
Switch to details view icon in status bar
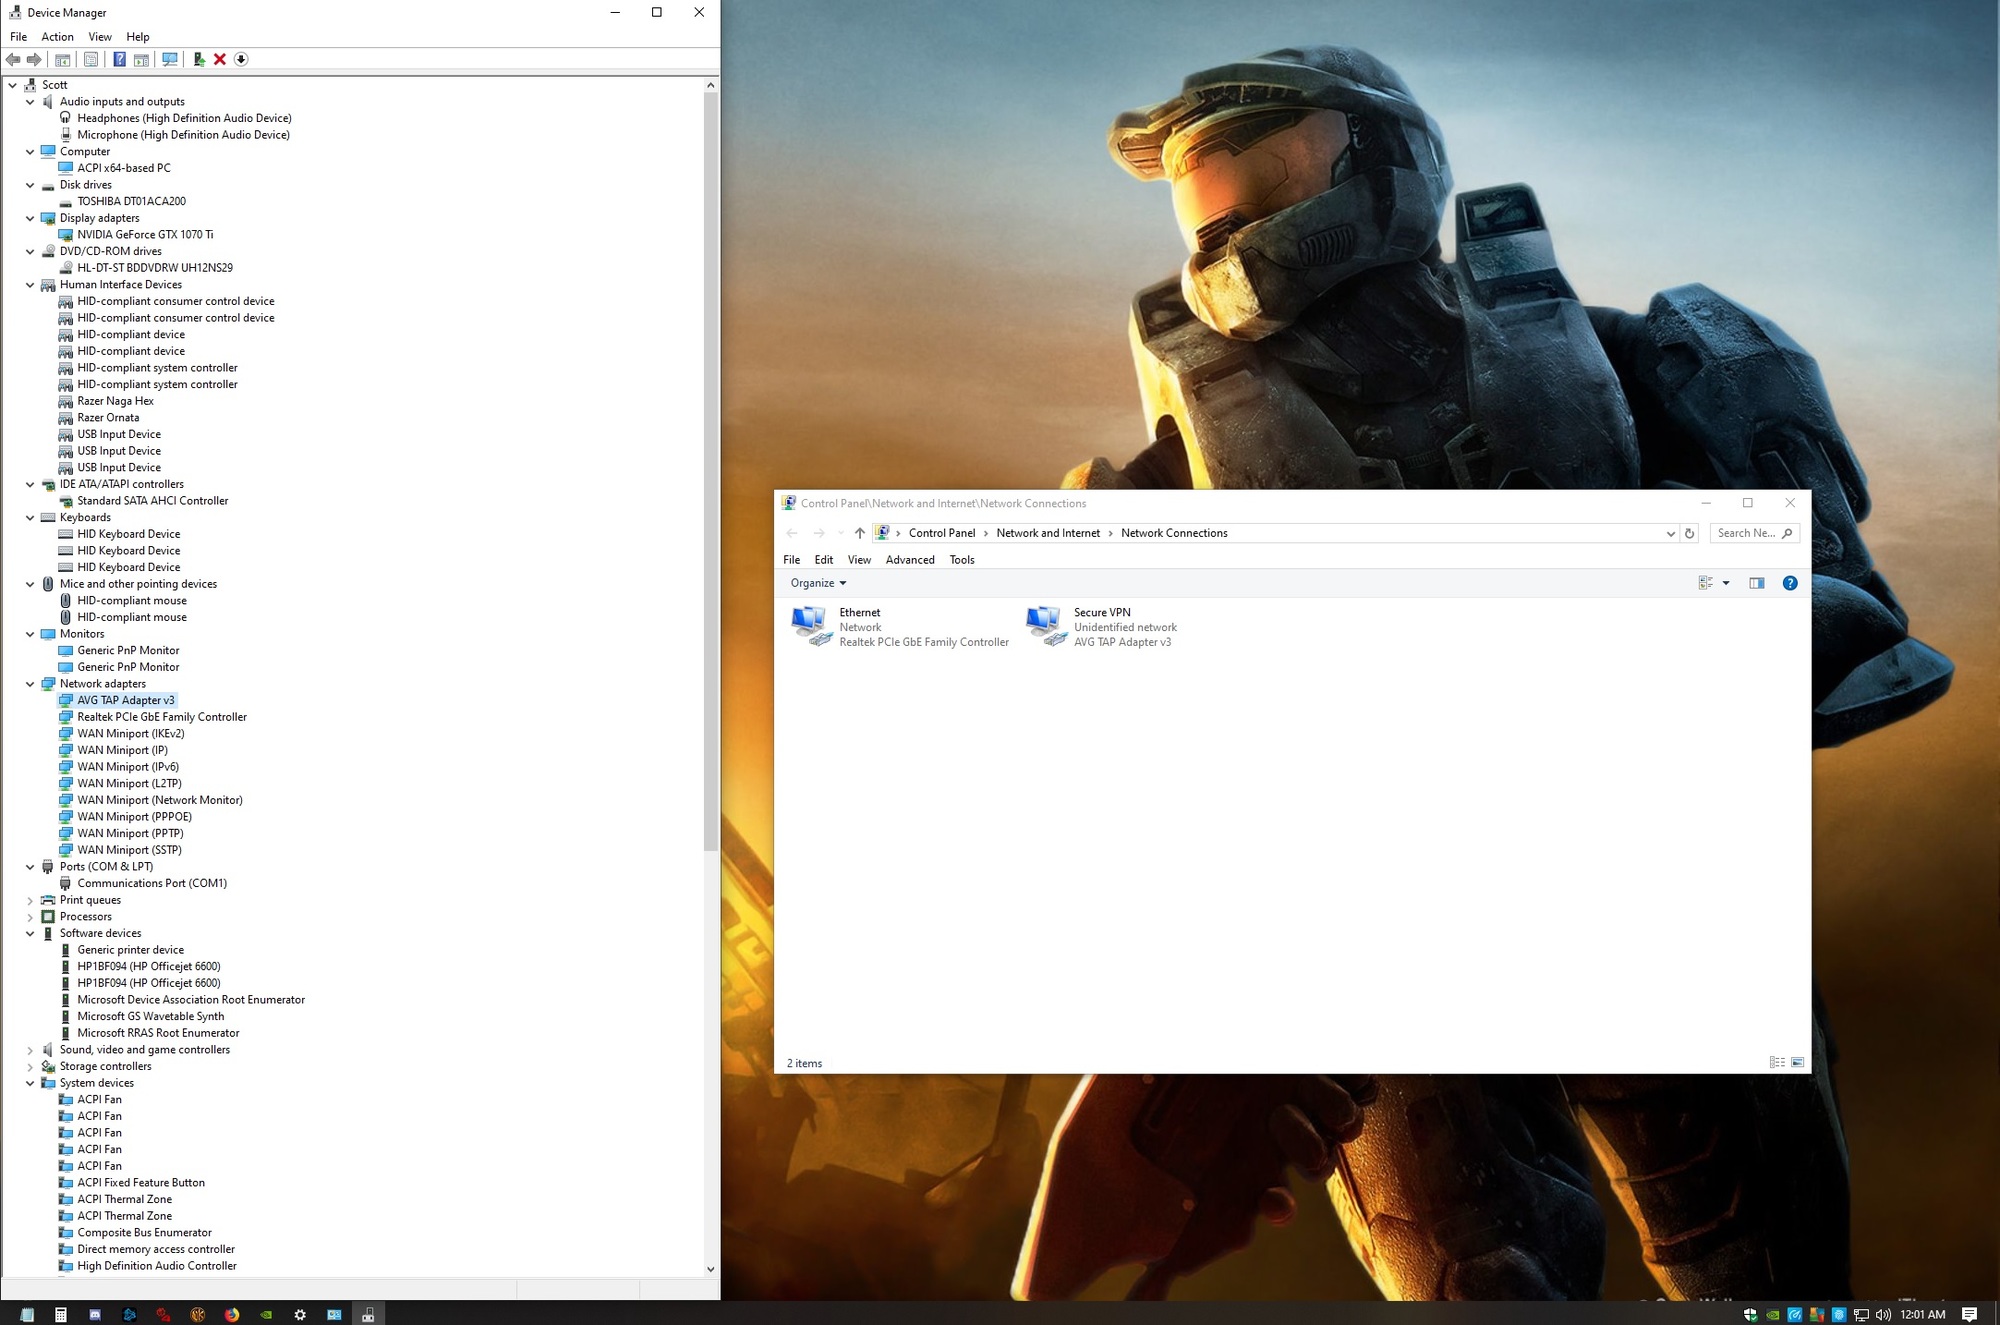tap(1777, 1063)
